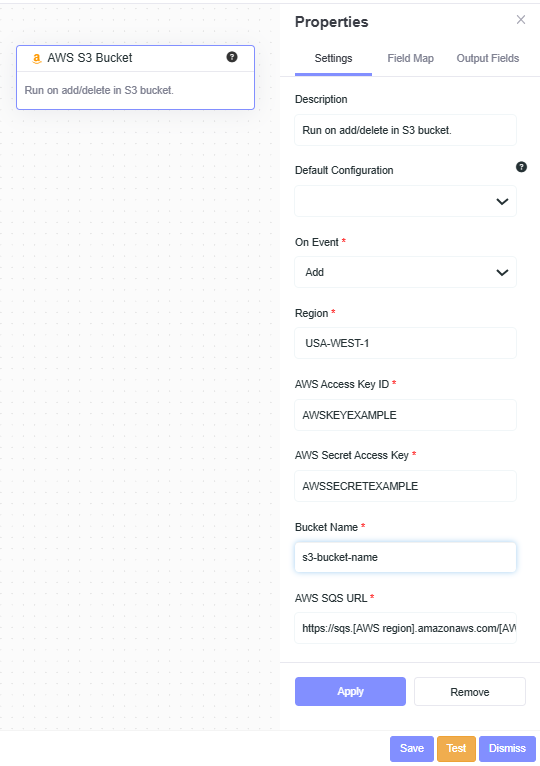Click the Apply button
Screen dimensions: 540x766
pos(350,691)
